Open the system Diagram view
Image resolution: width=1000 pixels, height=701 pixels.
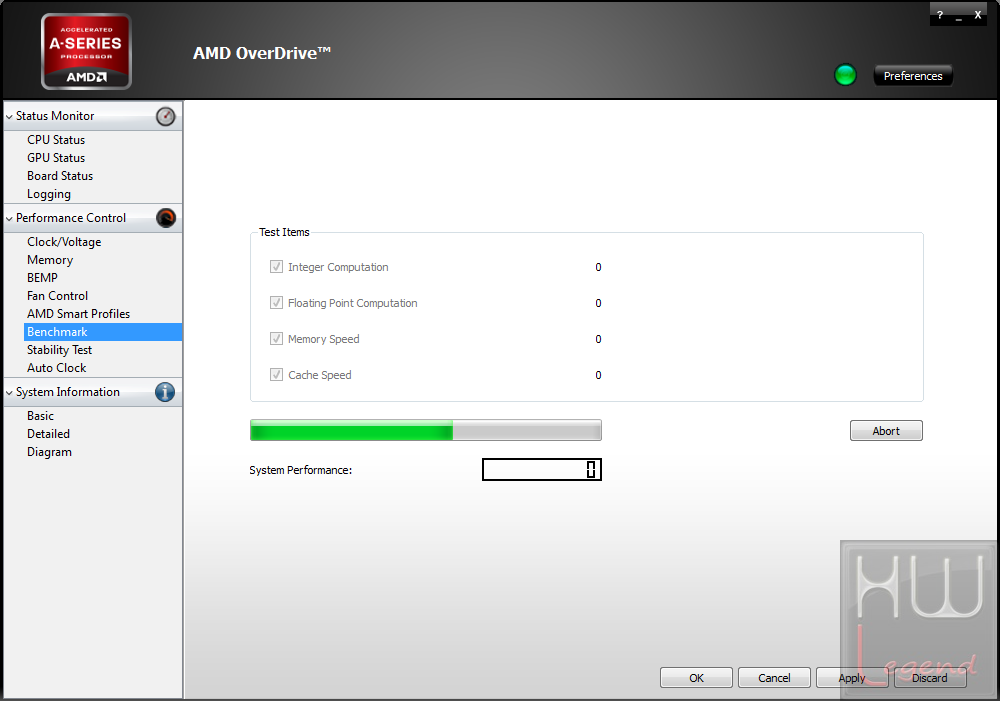pos(49,452)
